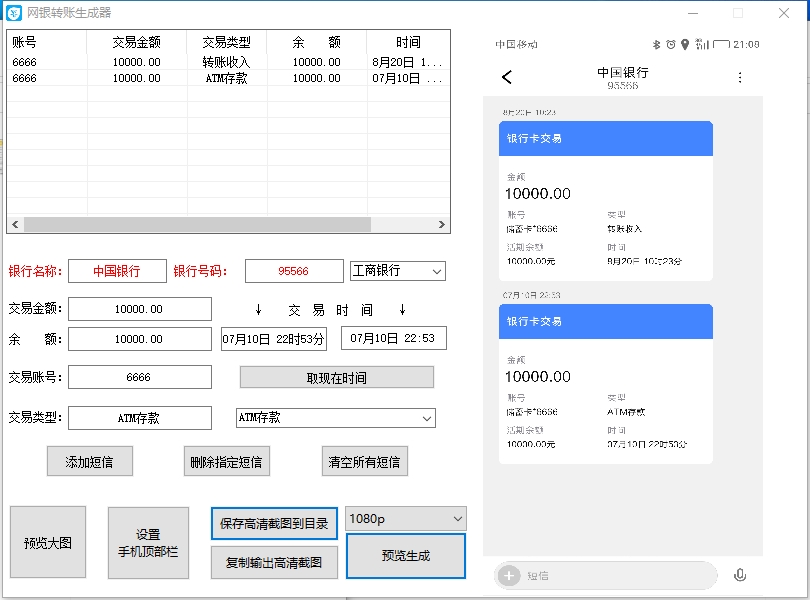Click the 预览生成 button

point(405,555)
